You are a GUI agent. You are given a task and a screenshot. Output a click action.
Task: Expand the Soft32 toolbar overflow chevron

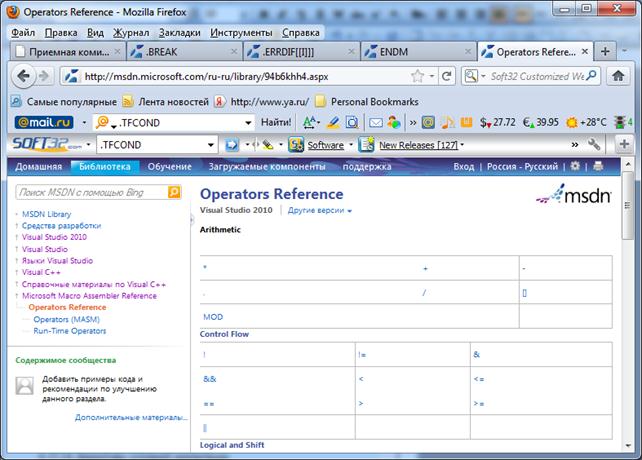coord(575,145)
